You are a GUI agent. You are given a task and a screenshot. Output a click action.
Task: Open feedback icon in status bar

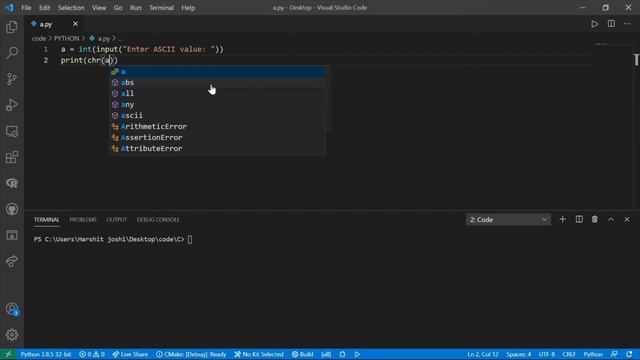click(614, 354)
